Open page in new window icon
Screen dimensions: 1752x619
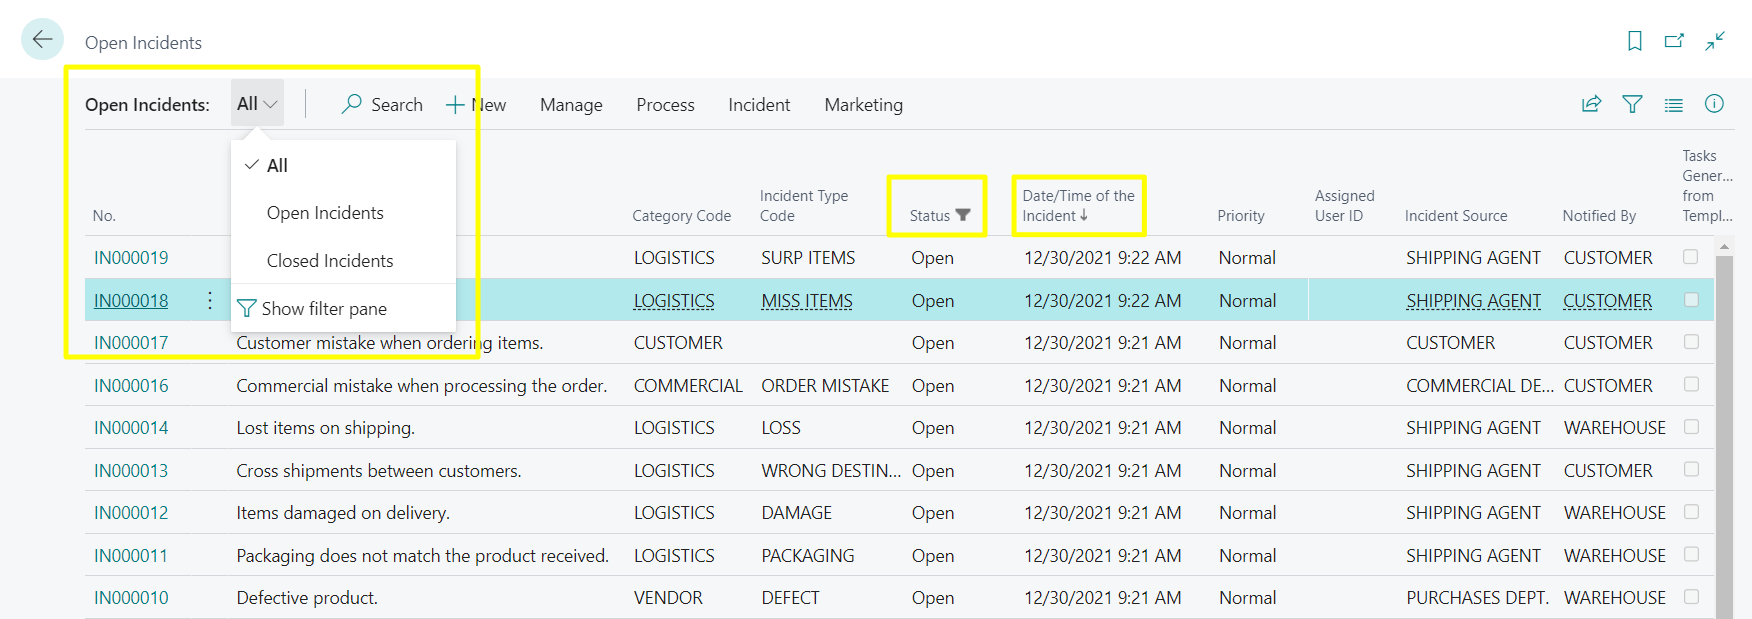click(1674, 41)
